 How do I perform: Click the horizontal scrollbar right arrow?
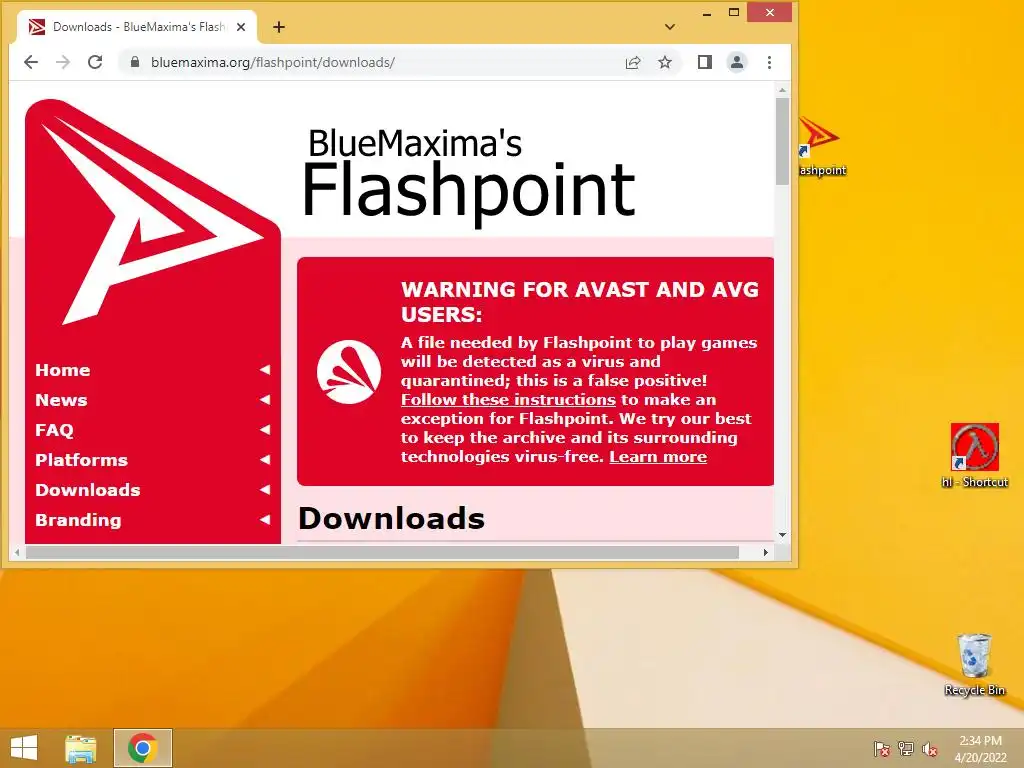pos(765,552)
